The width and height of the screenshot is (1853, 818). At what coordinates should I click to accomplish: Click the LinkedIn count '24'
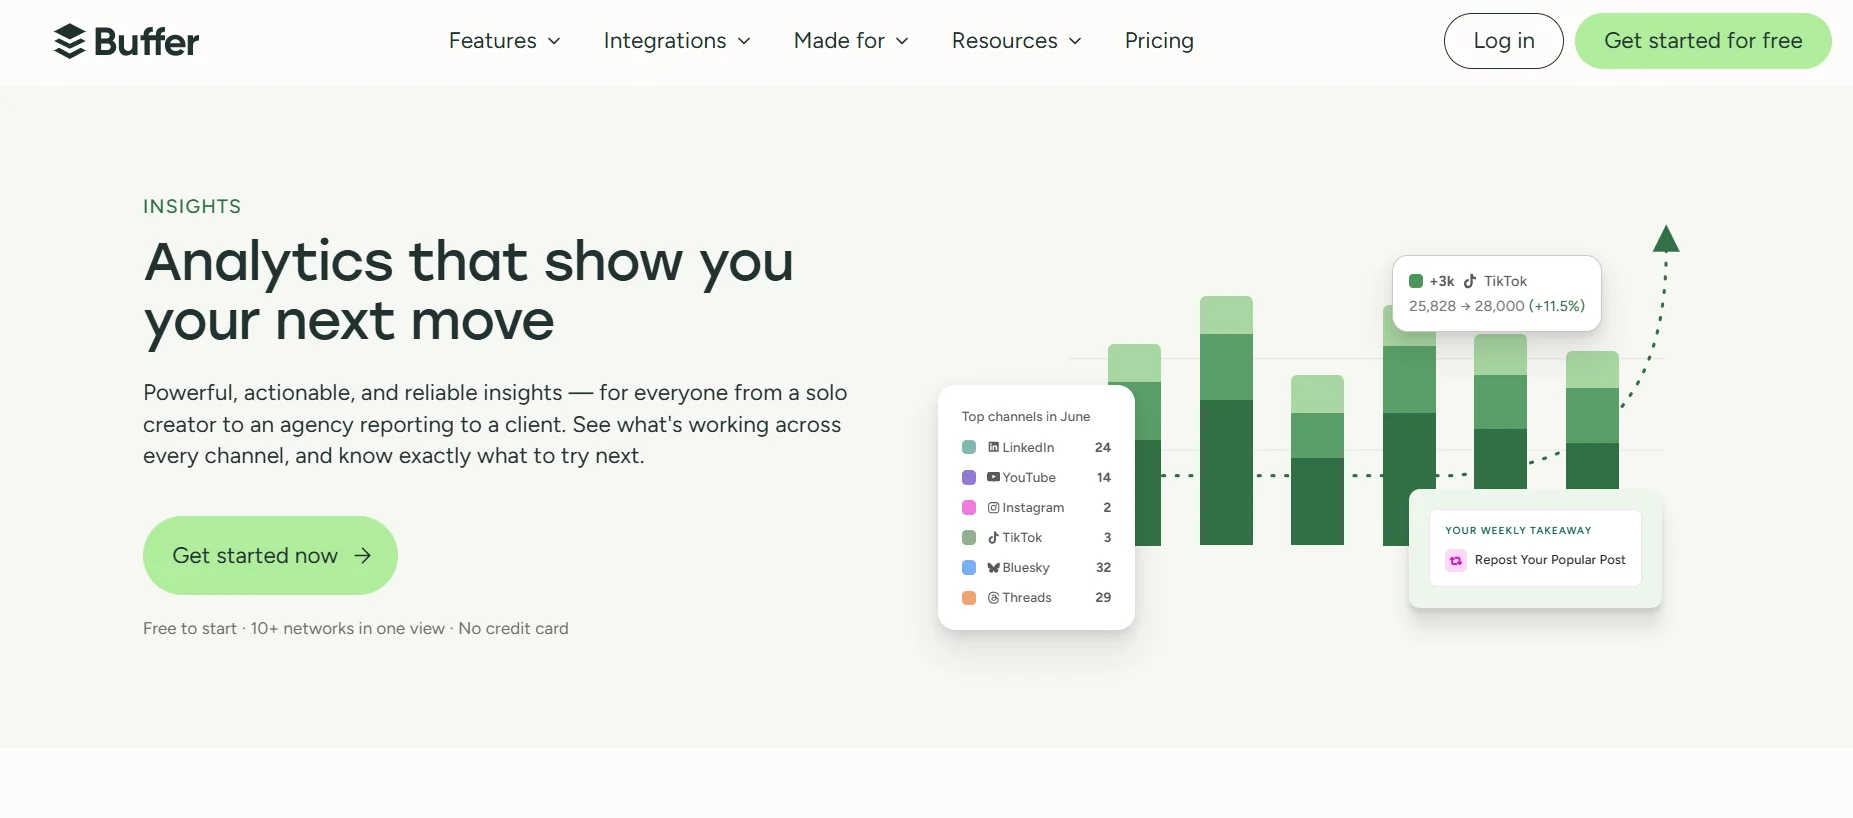(x=1103, y=447)
